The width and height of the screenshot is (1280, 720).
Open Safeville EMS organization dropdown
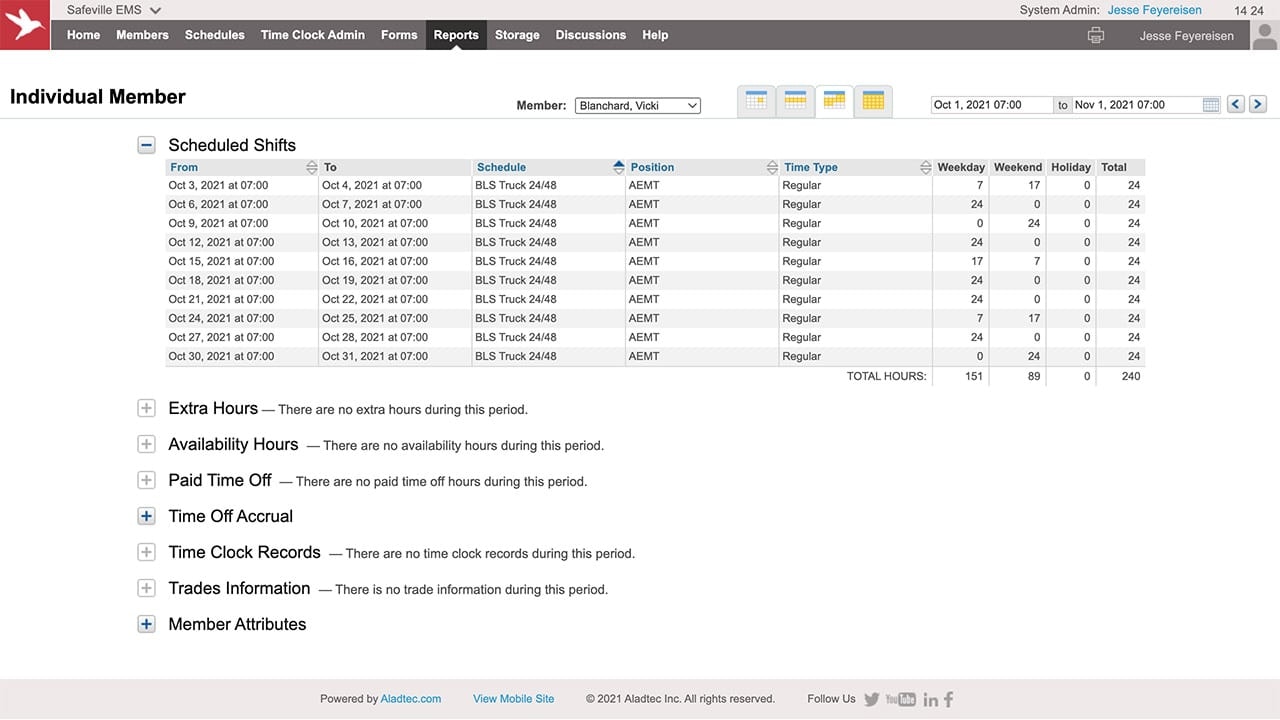pyautogui.click(x=113, y=10)
